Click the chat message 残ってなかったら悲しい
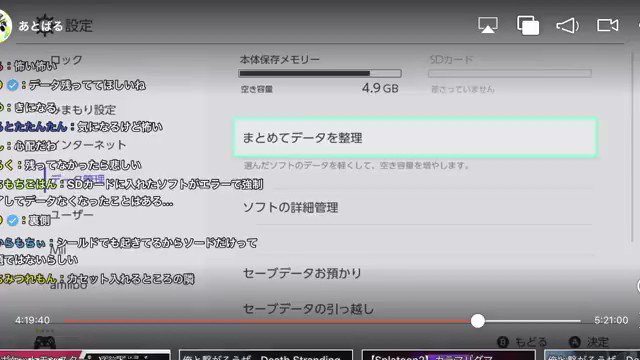Viewport: 640px width, 360px height. click(83, 165)
